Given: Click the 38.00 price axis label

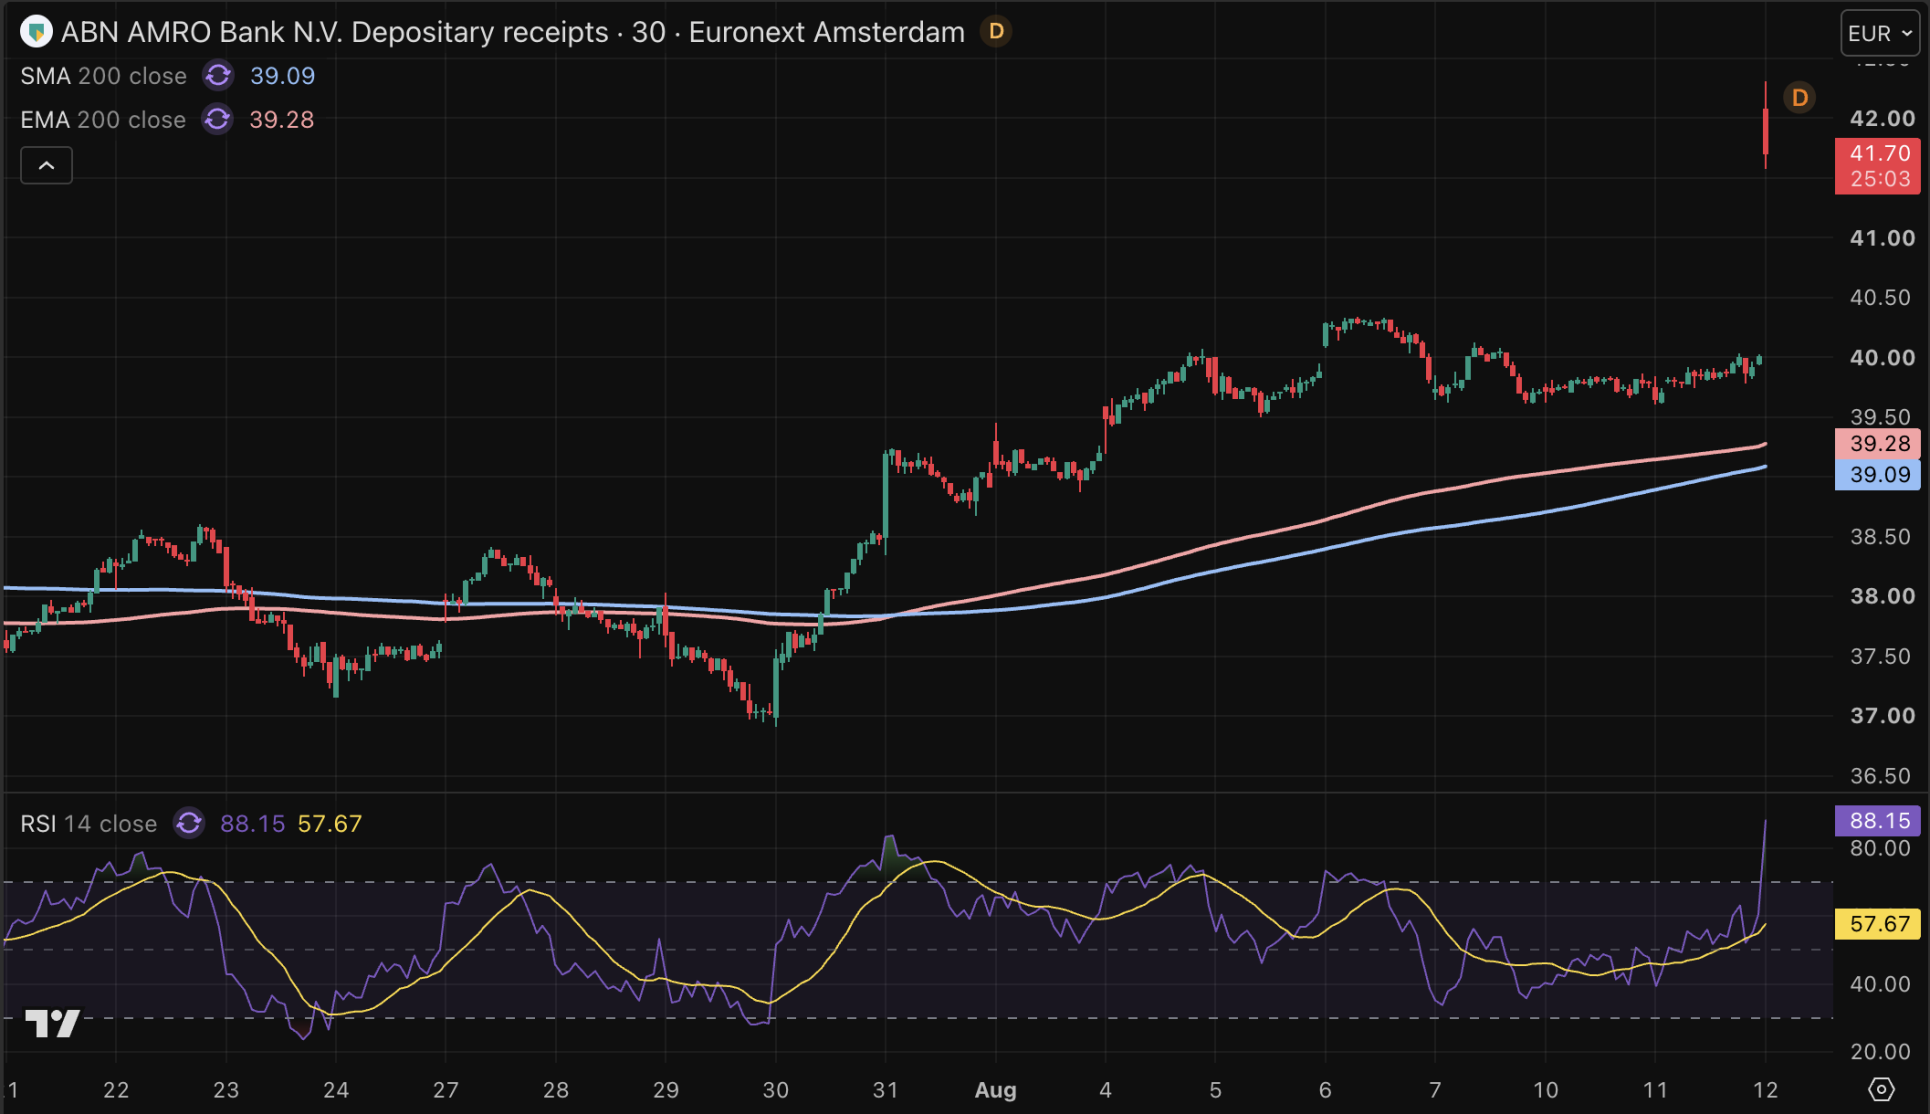Looking at the screenshot, I should click(1882, 596).
